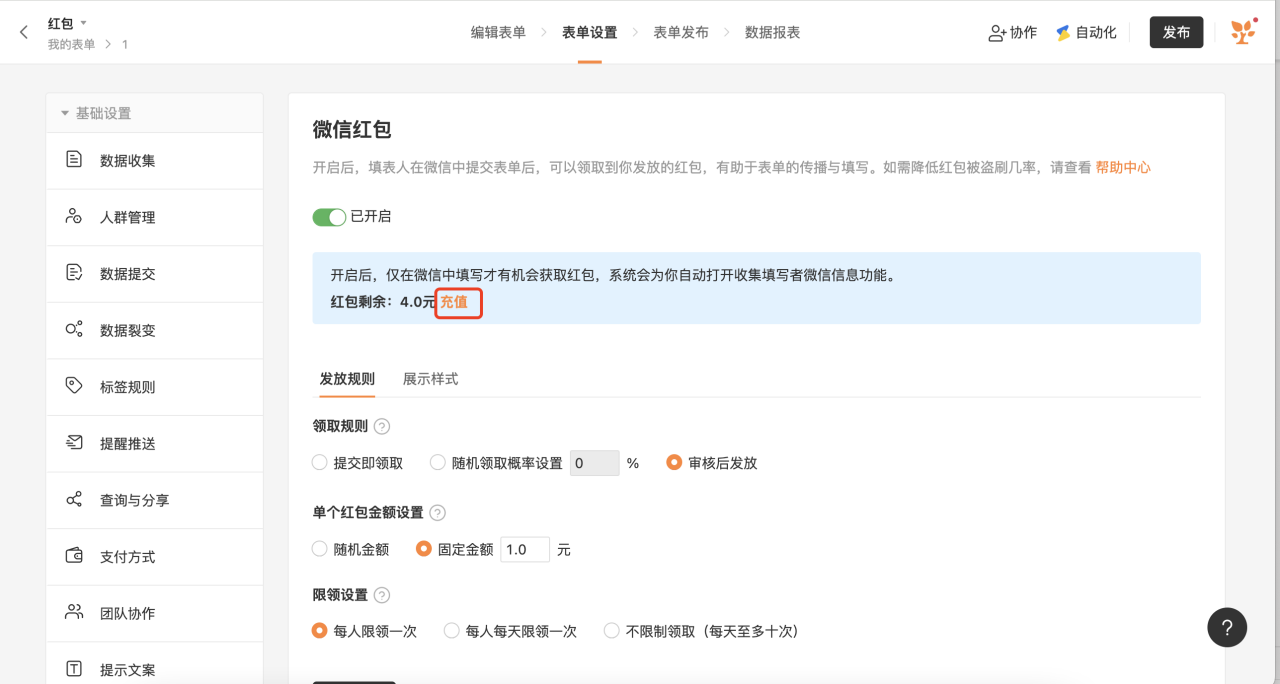Show help for 单个红包金额设置
The image size is (1280, 684).
[x=437, y=513]
